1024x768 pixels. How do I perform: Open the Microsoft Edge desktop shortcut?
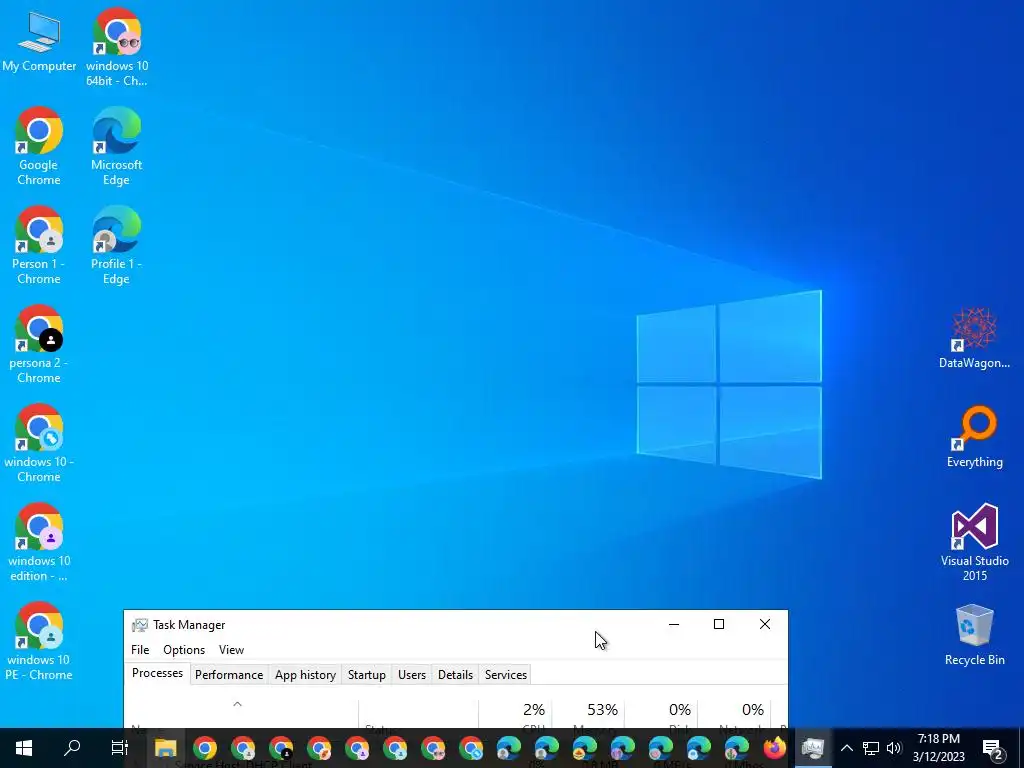click(x=116, y=146)
